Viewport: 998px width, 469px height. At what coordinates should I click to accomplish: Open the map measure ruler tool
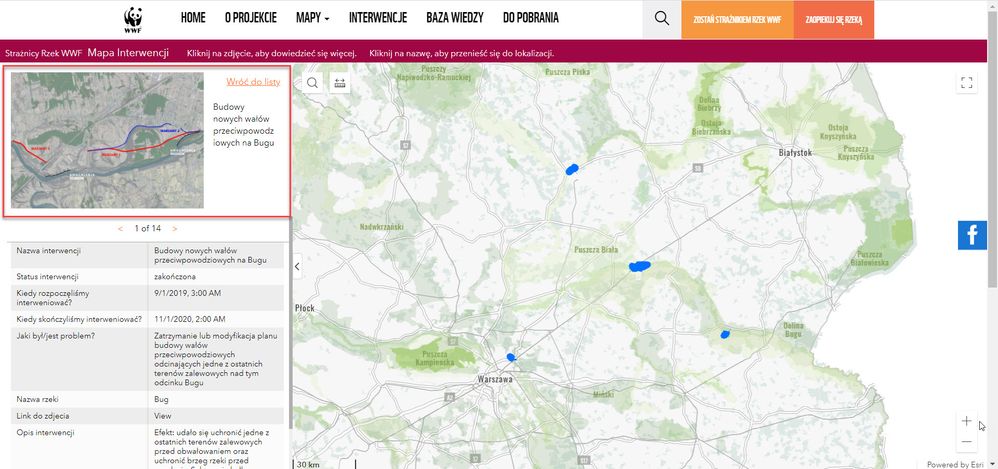click(340, 83)
